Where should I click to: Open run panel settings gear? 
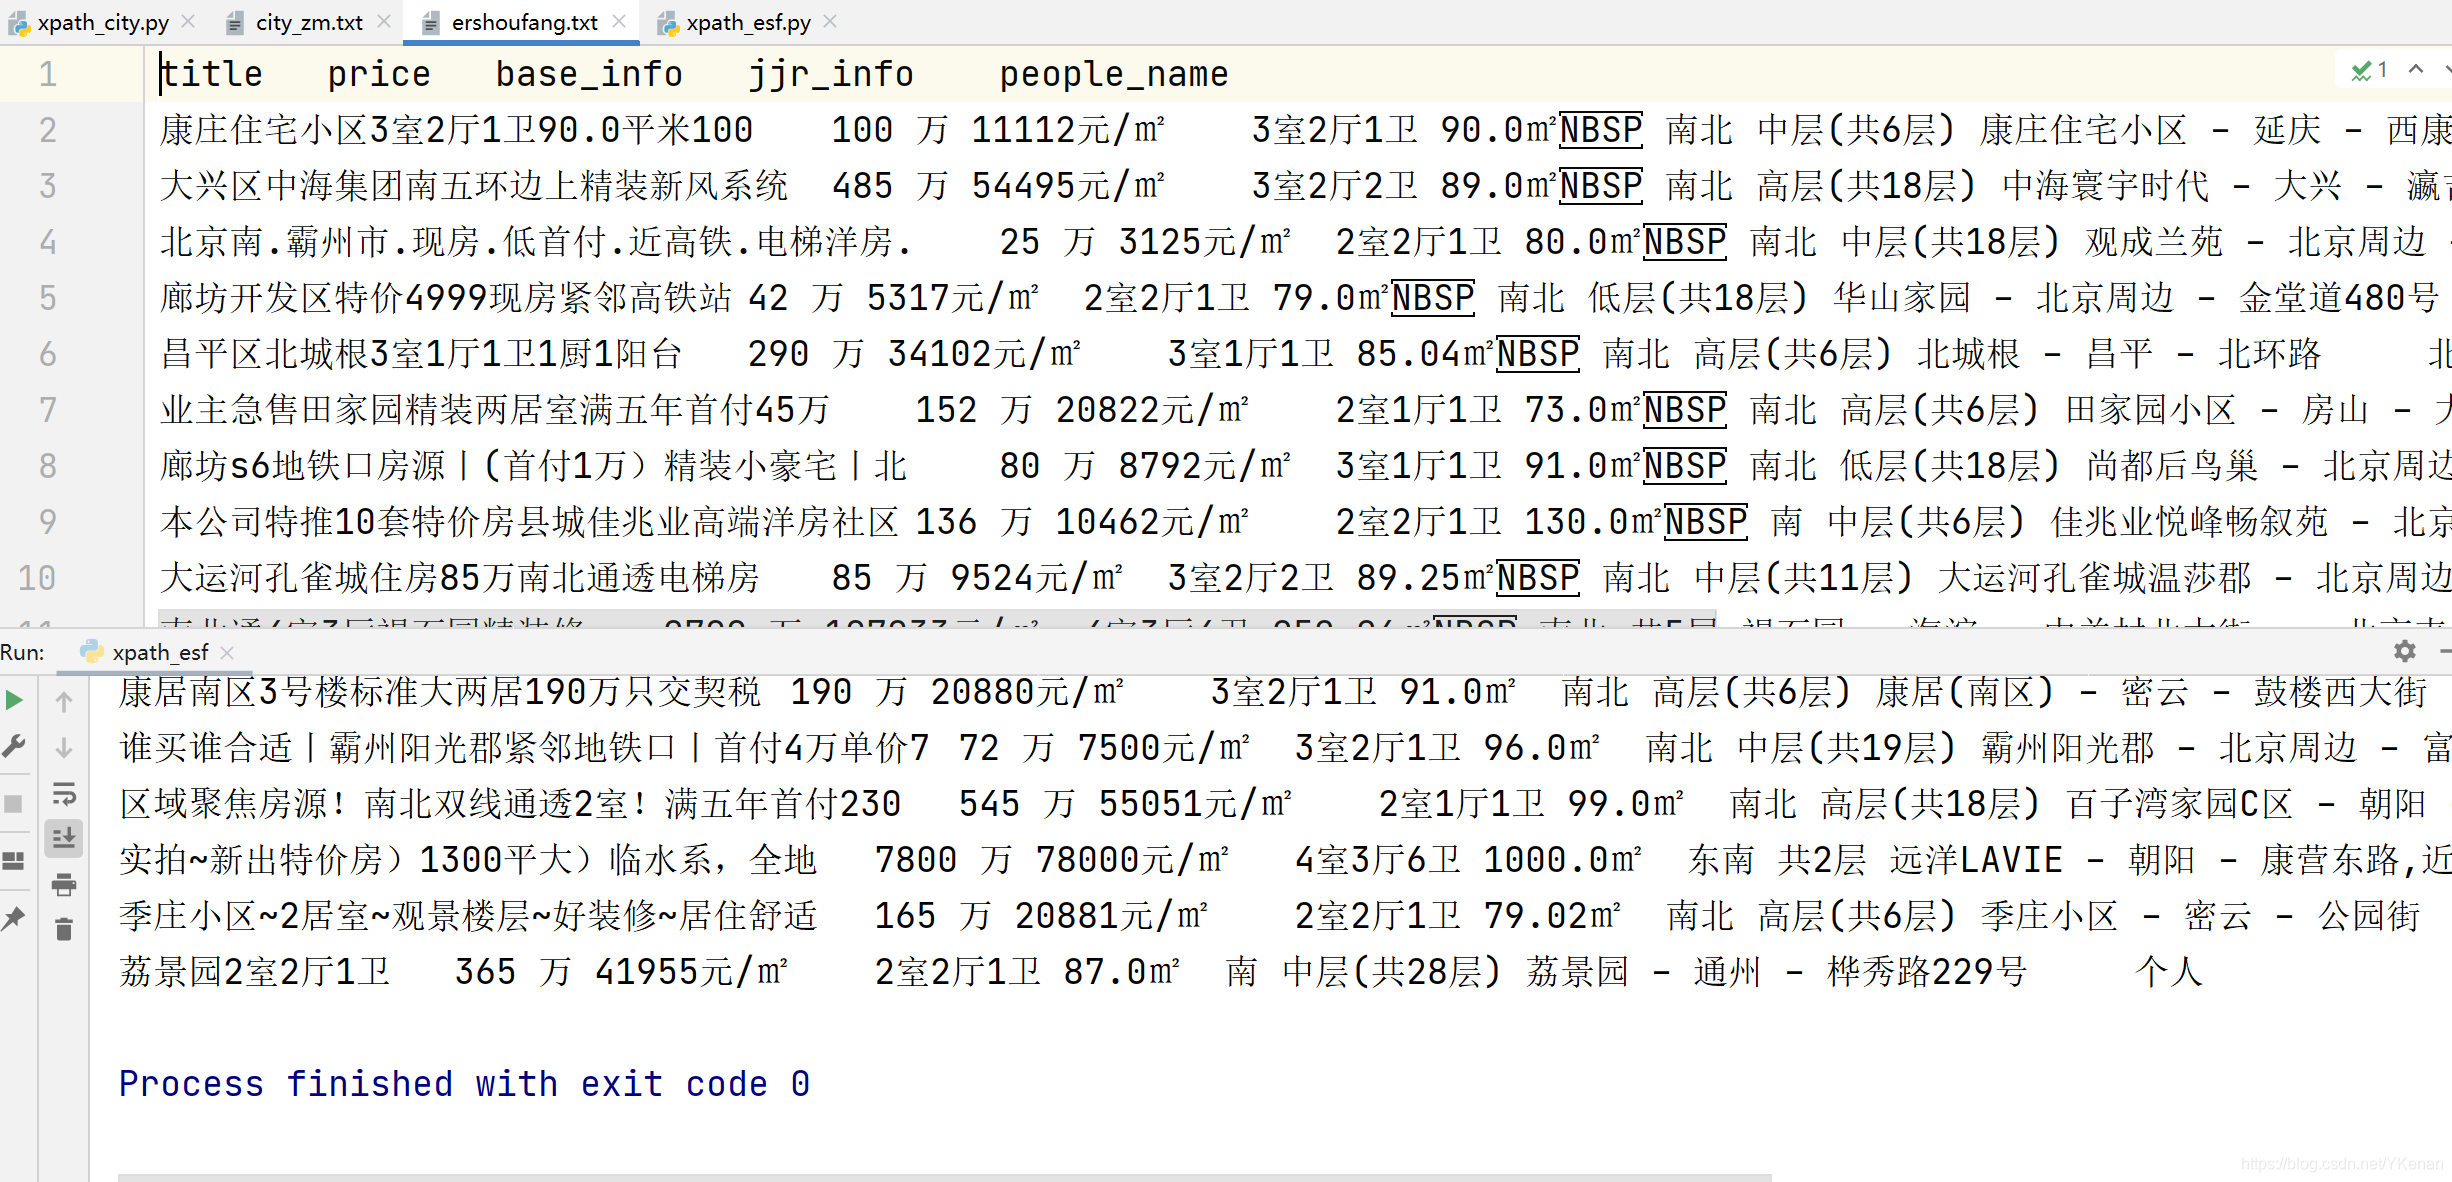pyautogui.click(x=2405, y=652)
